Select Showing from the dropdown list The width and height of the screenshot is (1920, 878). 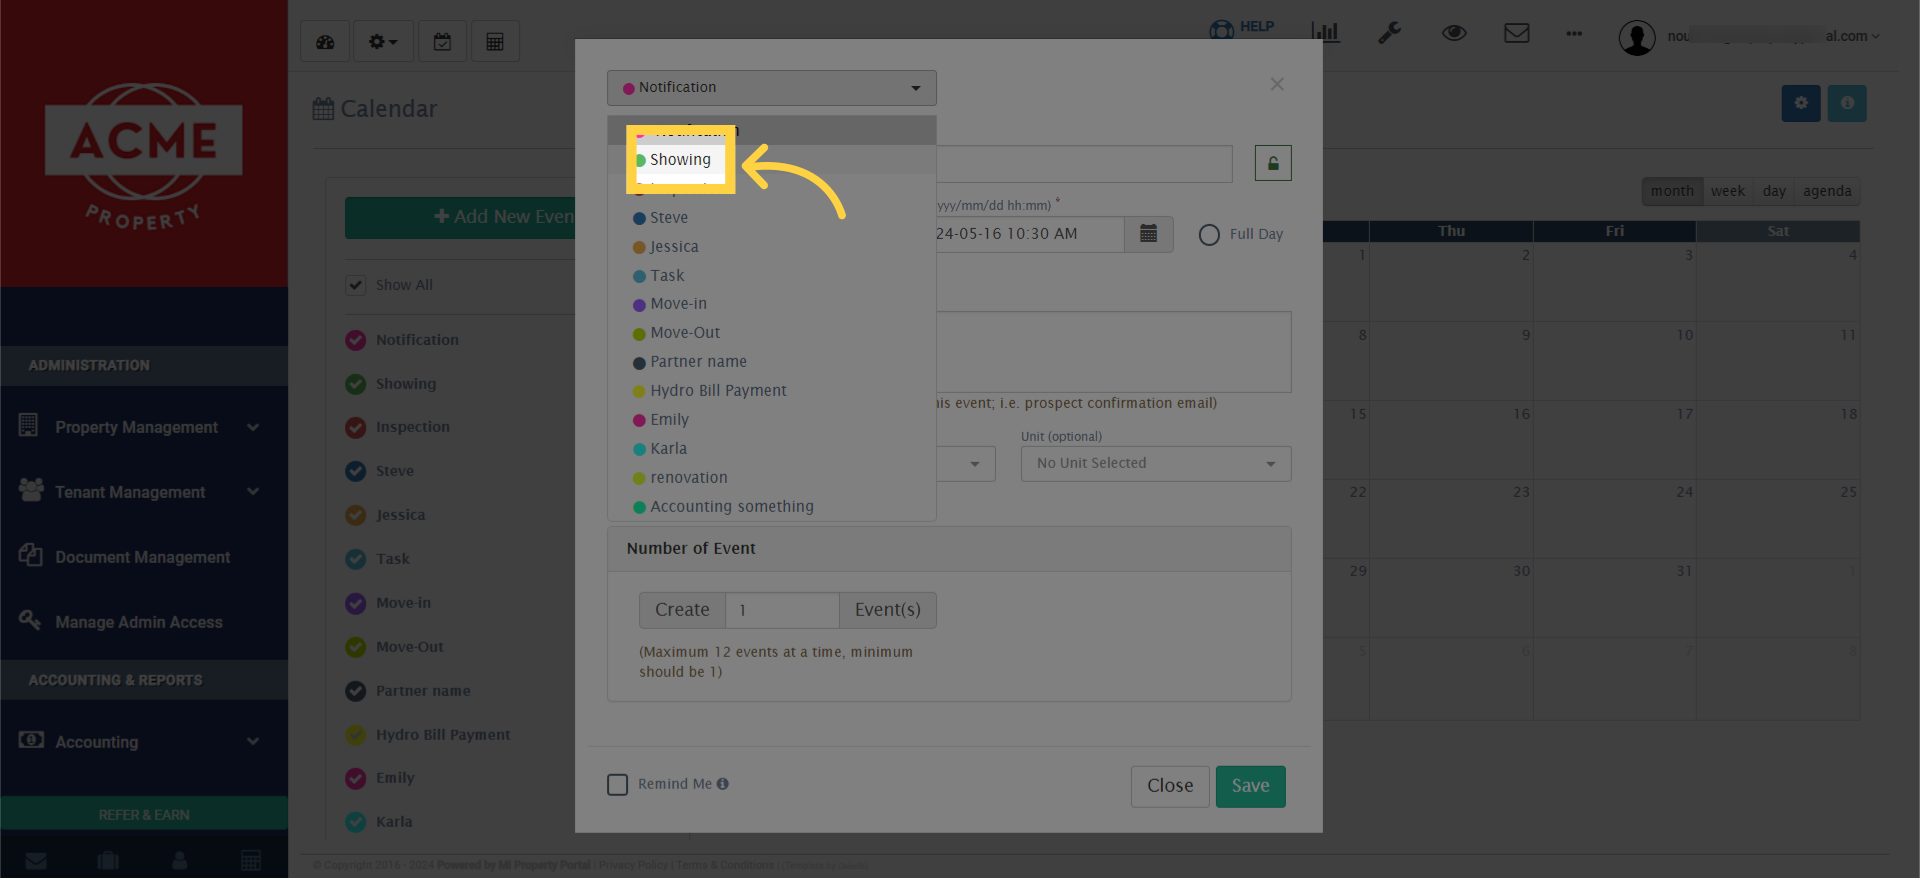(x=772, y=160)
